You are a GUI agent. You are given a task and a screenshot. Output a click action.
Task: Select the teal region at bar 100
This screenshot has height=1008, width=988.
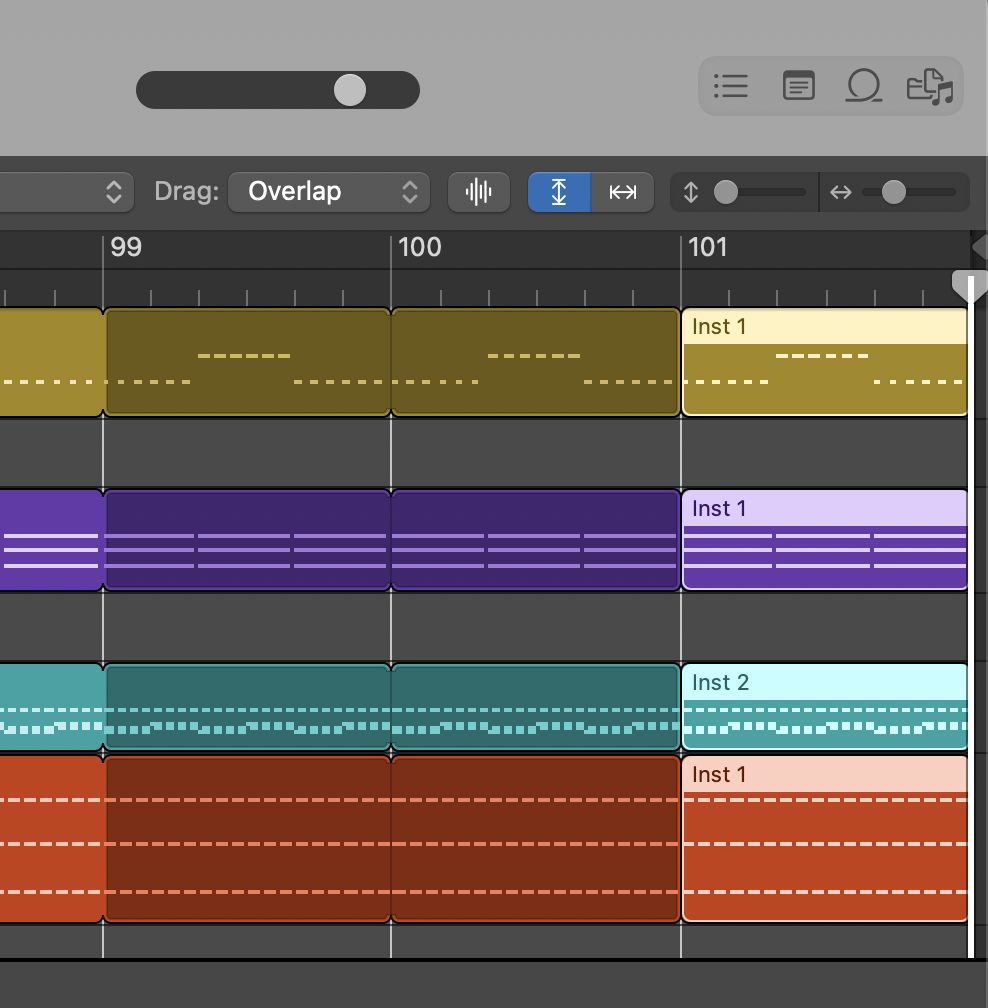pos(535,707)
